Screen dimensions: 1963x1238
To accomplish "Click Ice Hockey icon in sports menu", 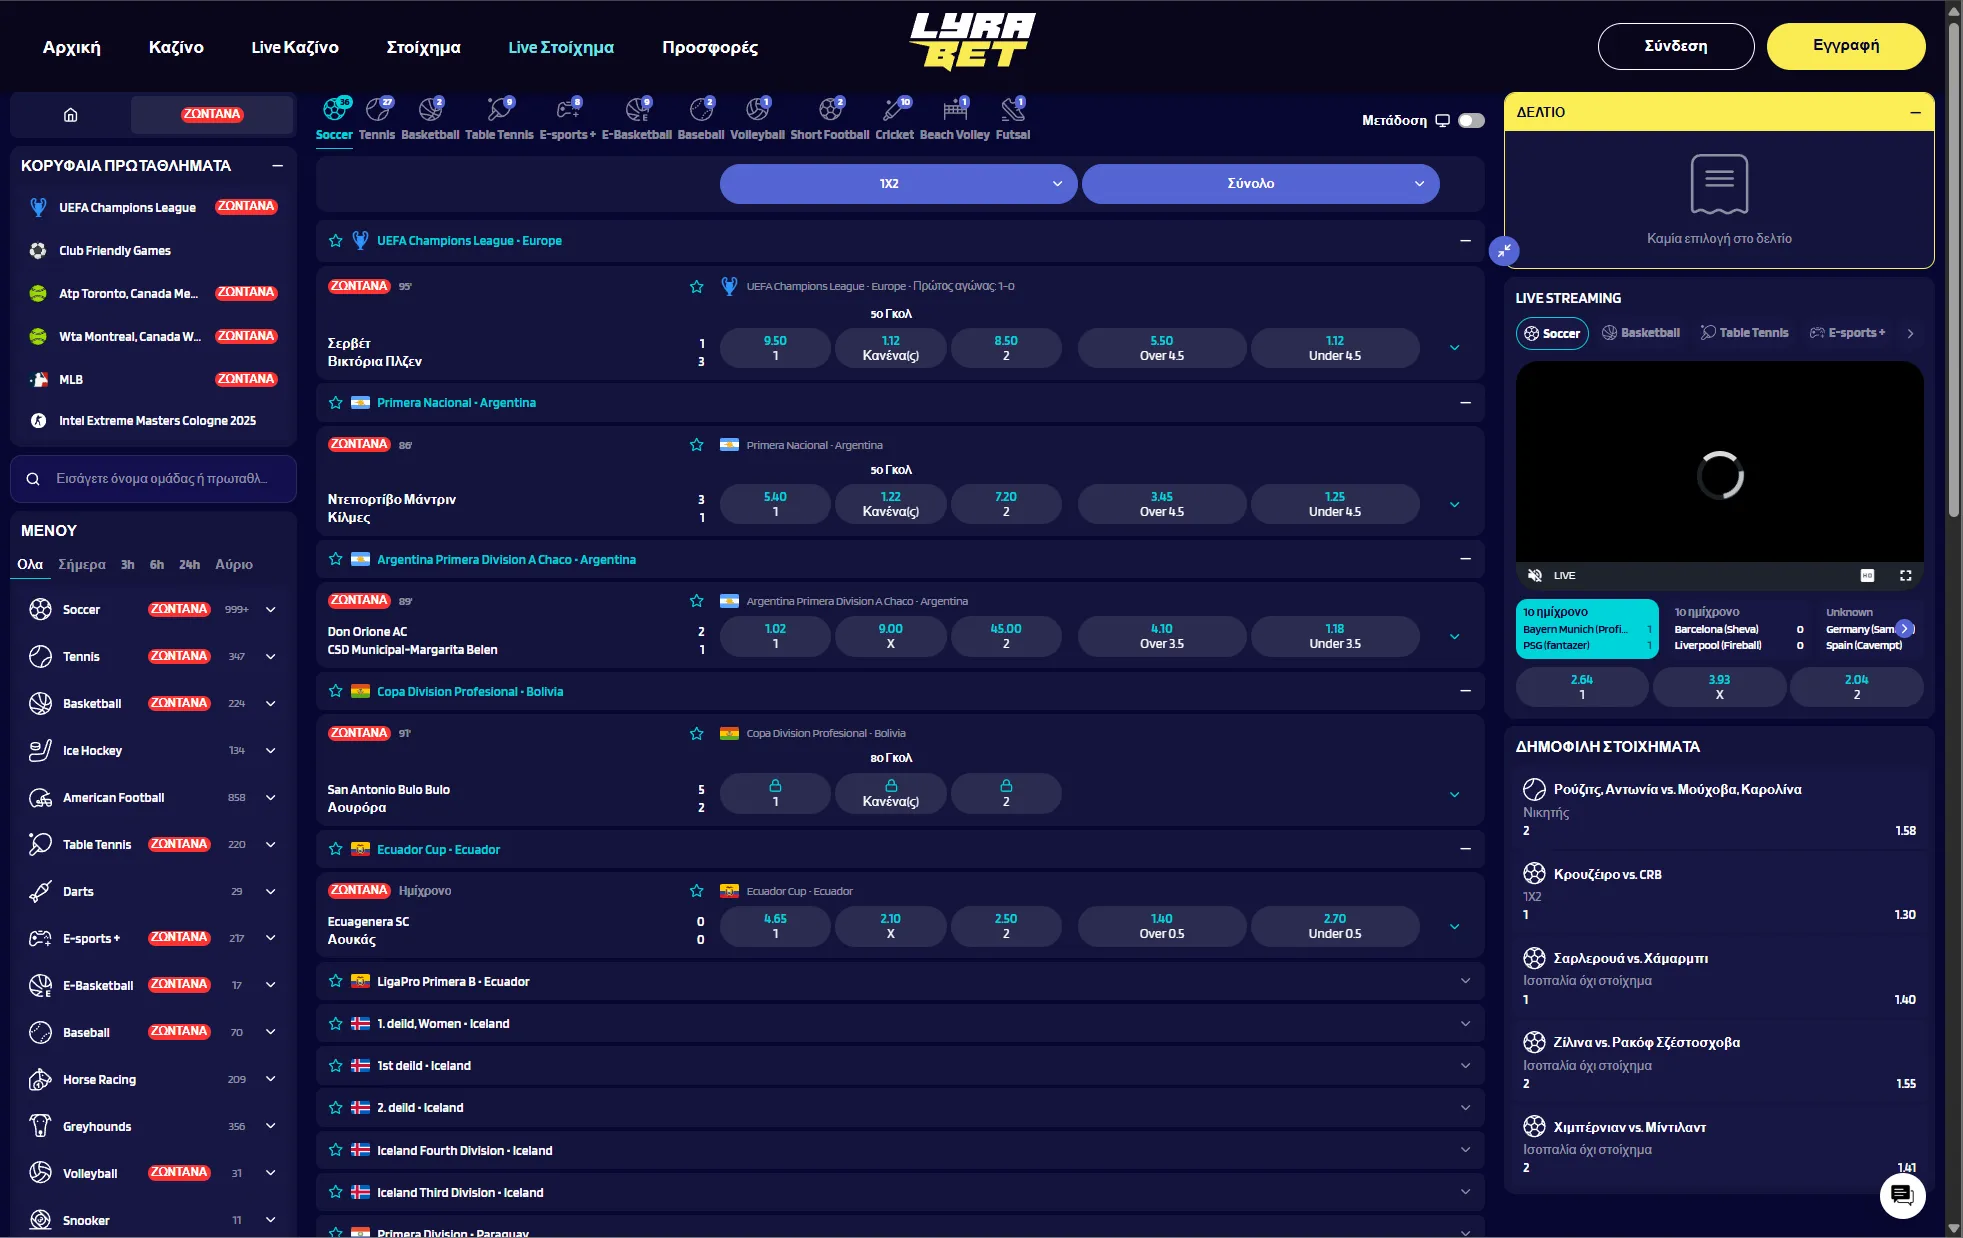I will pos(40,750).
